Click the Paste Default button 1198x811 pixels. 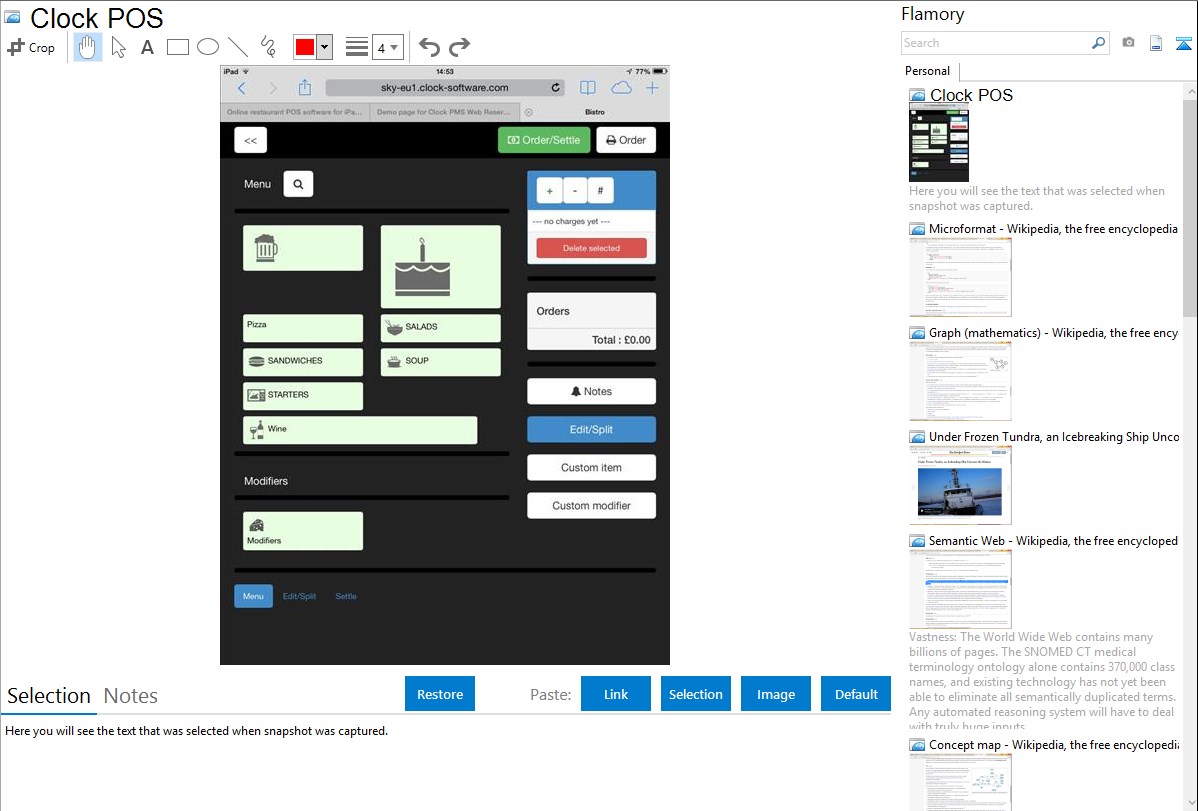point(856,694)
